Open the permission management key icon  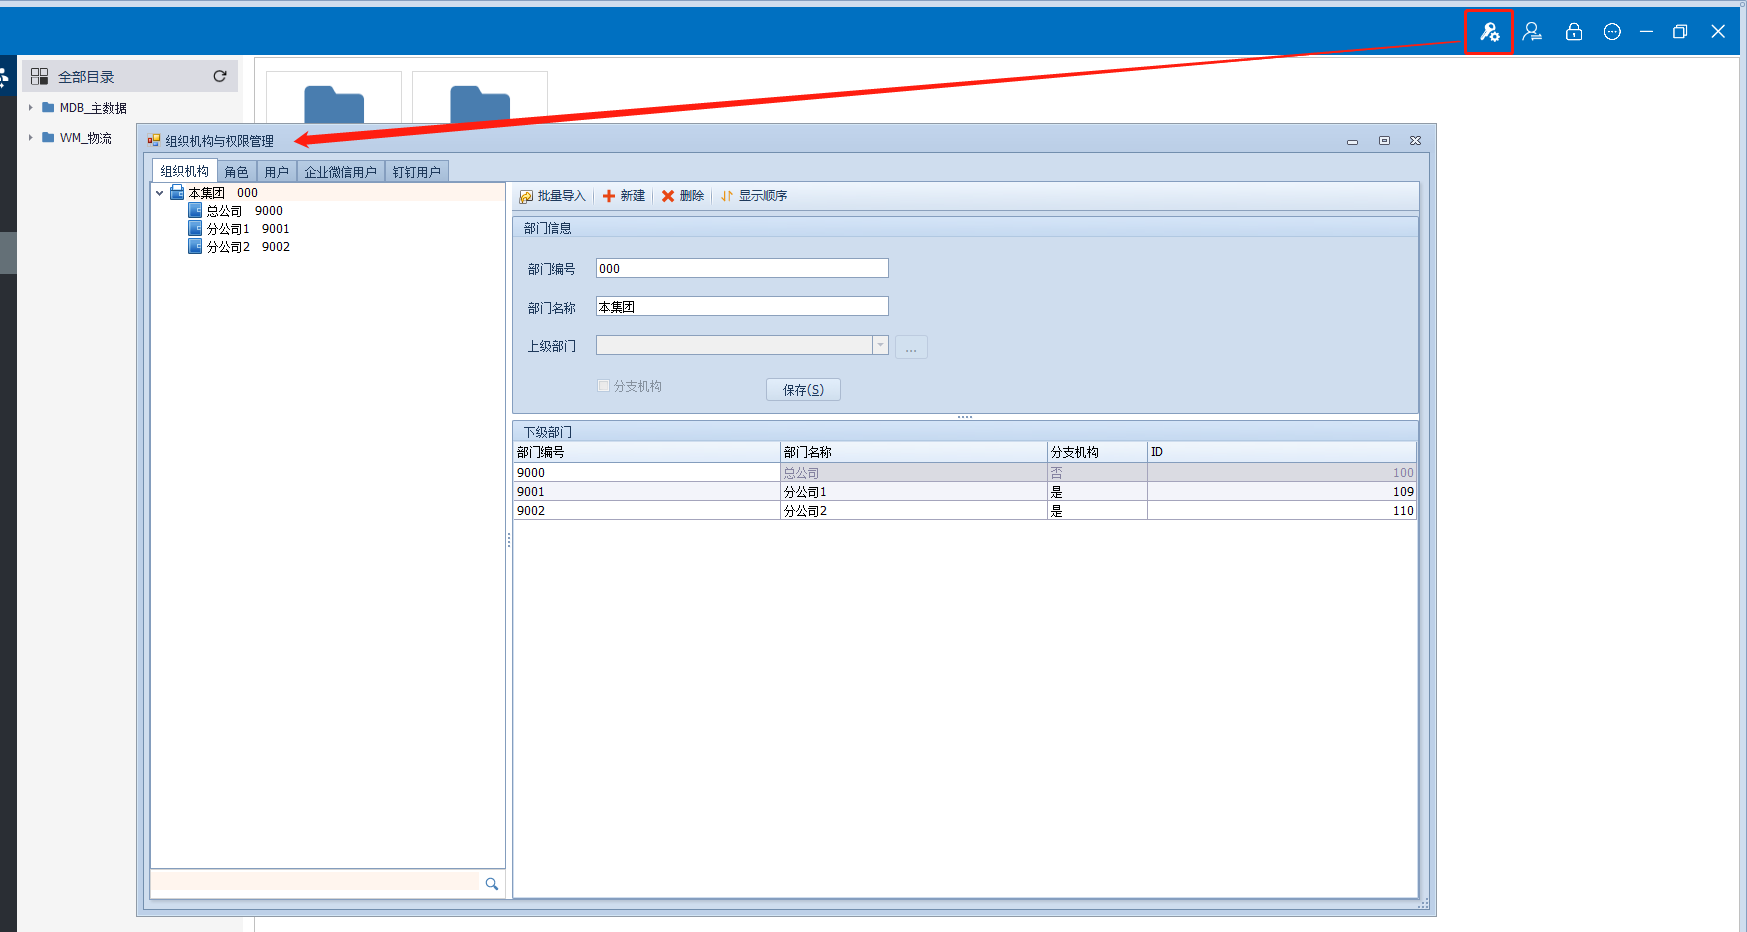pos(1489,32)
